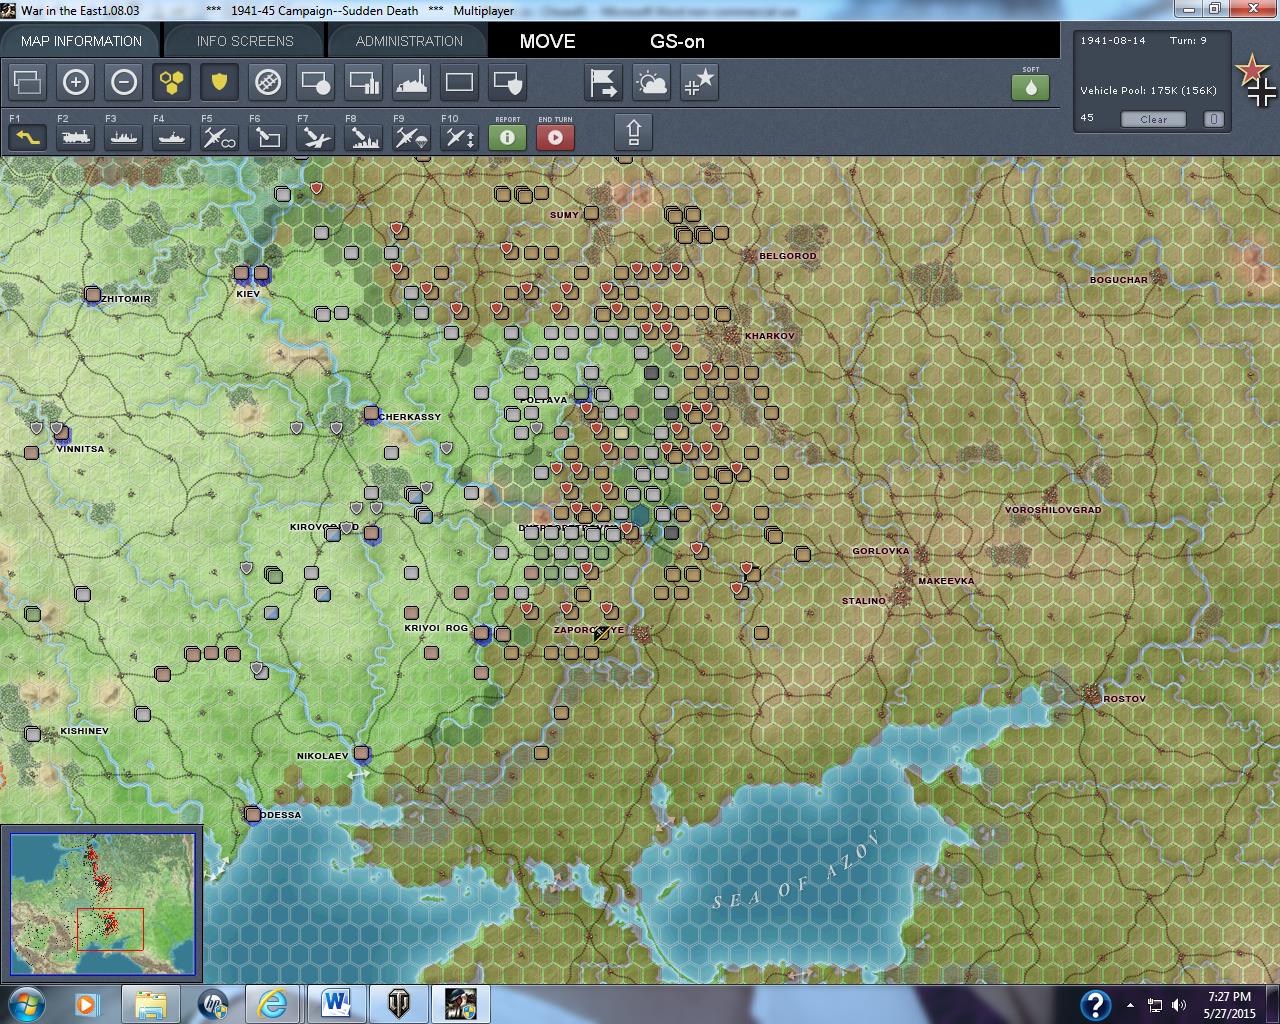
Task: Toggle the rectangle-with-bar-chart supply overlay
Action: tap(364, 82)
